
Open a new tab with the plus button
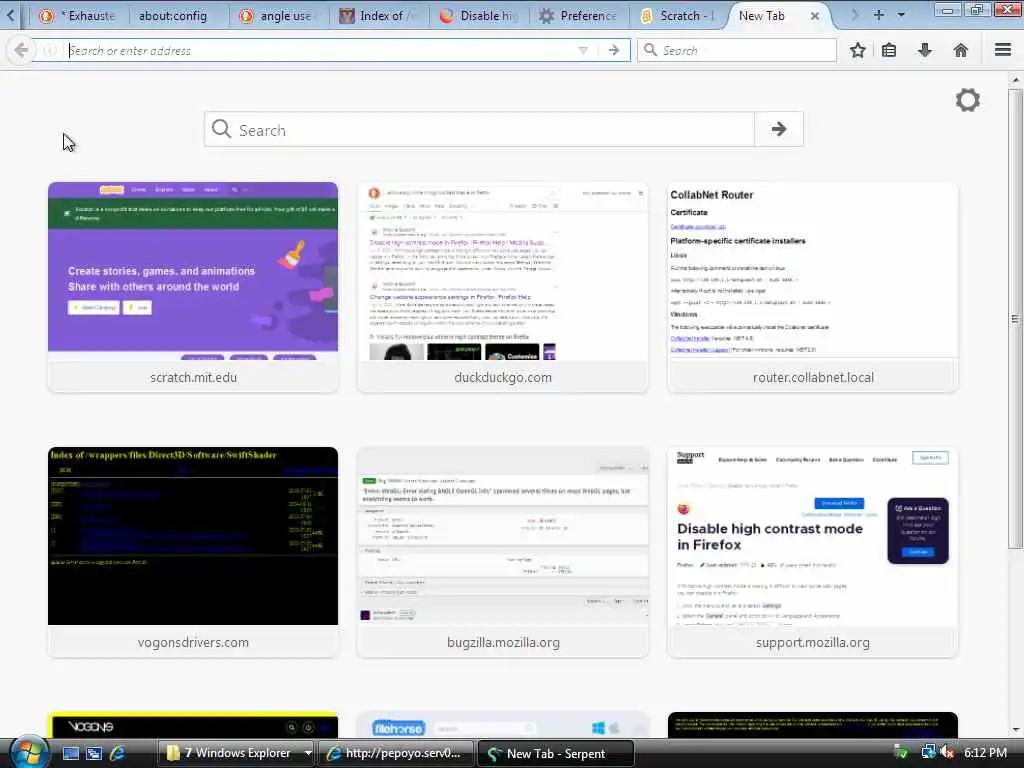coord(879,15)
